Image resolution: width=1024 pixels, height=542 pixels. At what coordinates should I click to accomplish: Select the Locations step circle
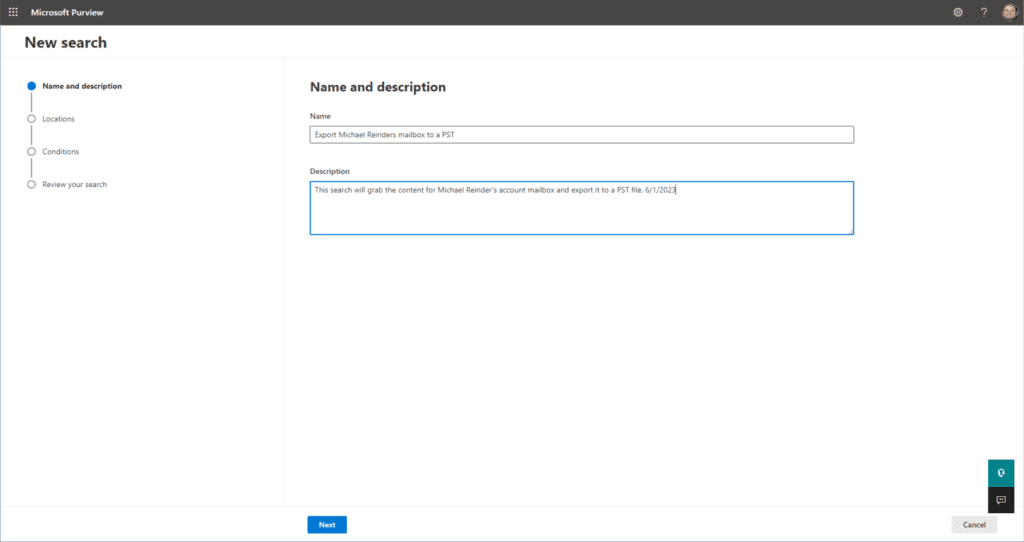pos(31,119)
